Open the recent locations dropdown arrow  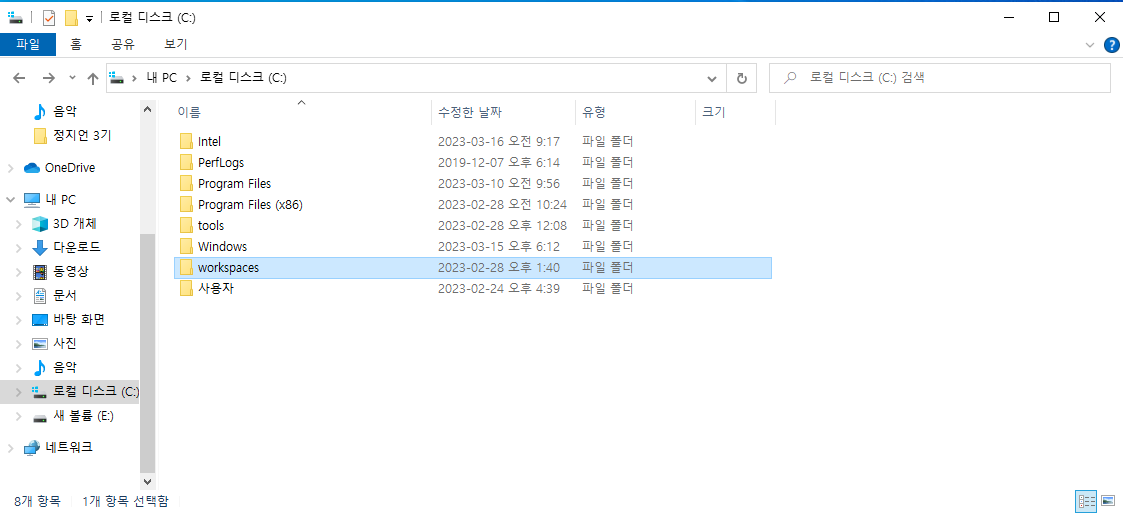click(x=72, y=78)
